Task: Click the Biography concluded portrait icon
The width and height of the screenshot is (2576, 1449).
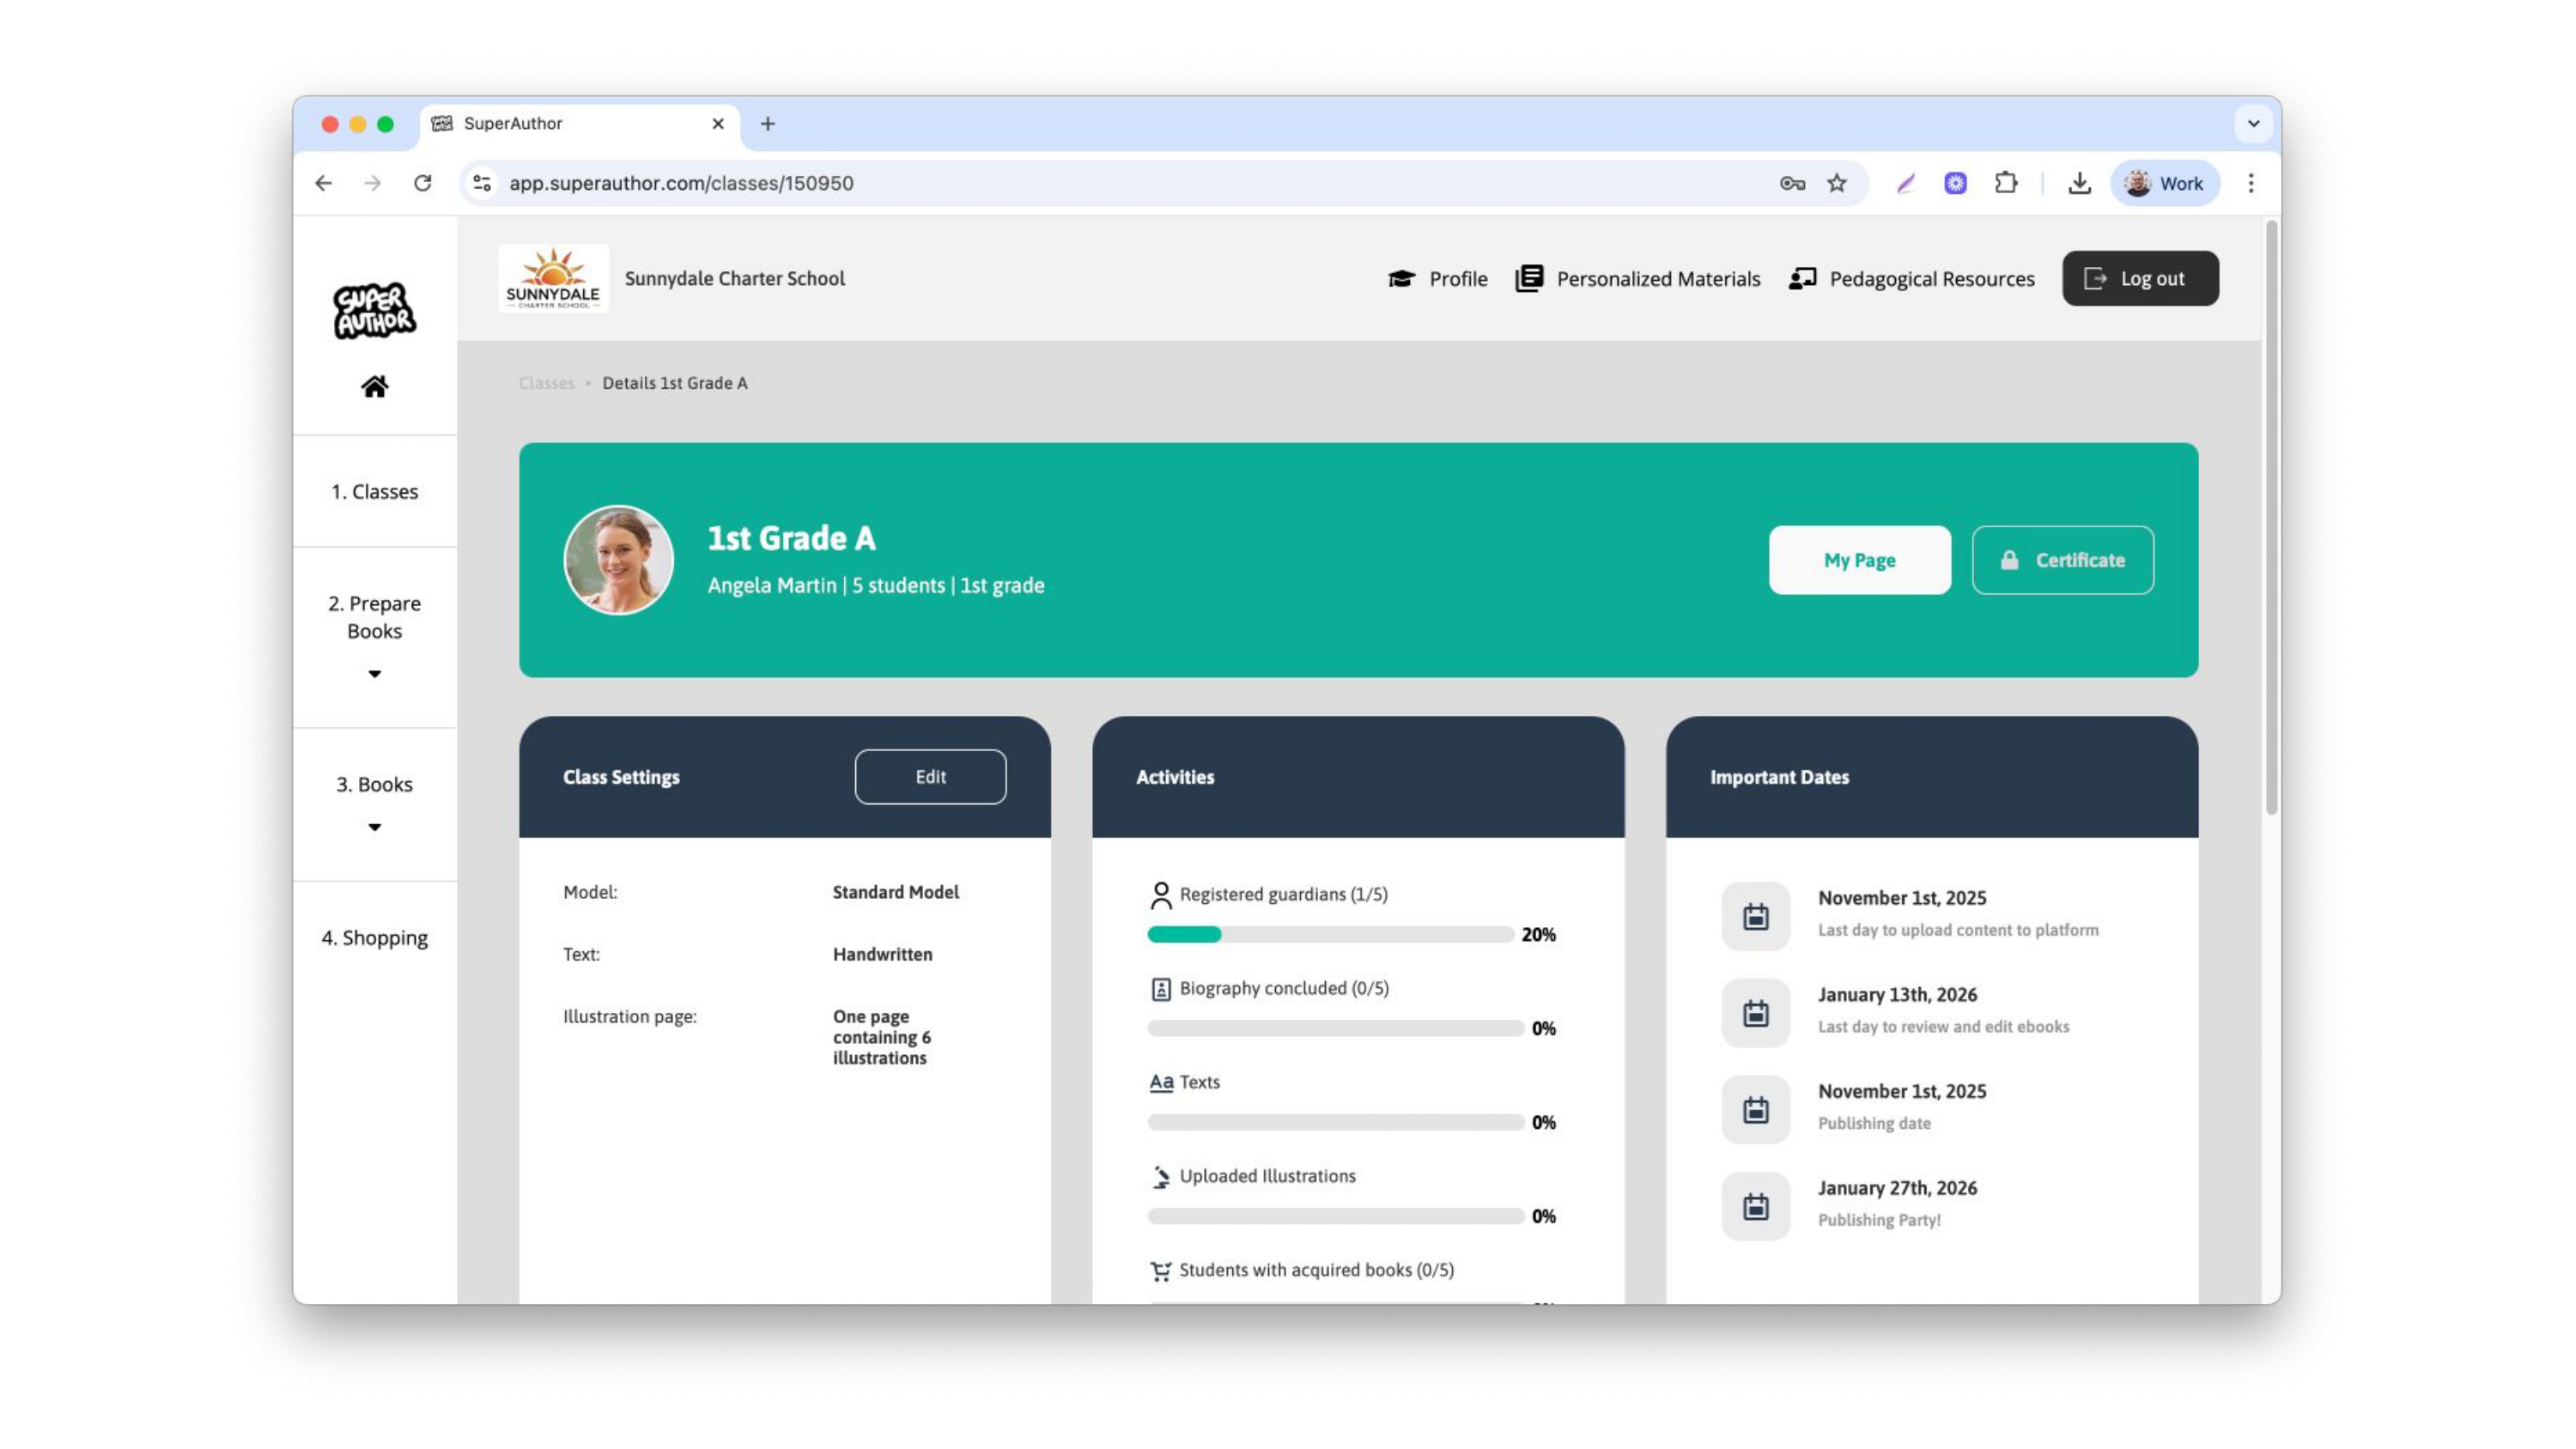Action: click(x=1160, y=989)
